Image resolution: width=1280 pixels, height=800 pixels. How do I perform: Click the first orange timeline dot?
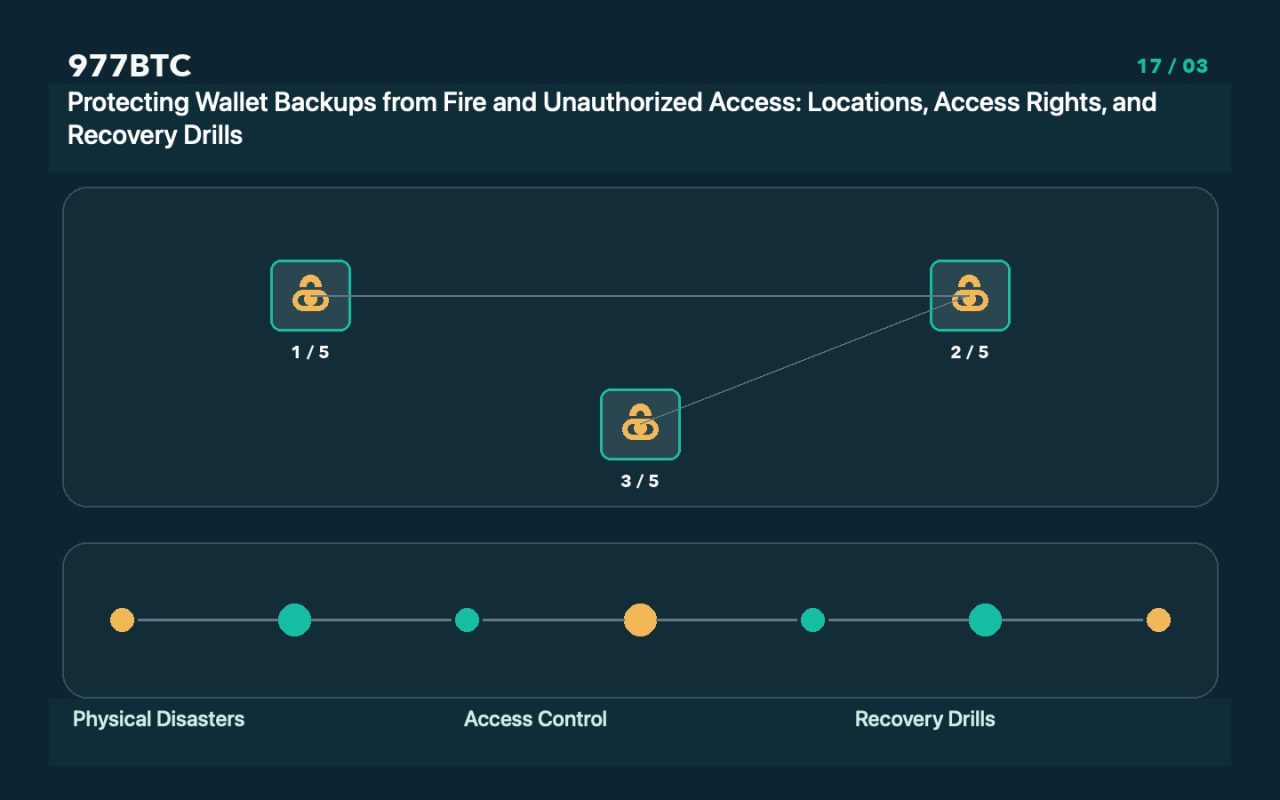pos(122,620)
